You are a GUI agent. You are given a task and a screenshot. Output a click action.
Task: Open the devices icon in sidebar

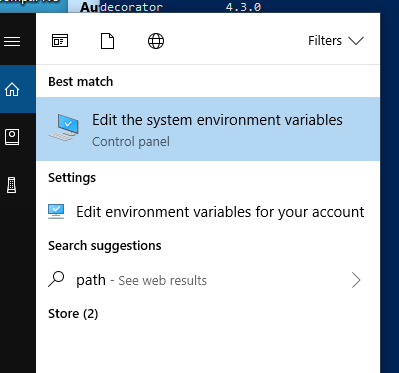(12, 185)
